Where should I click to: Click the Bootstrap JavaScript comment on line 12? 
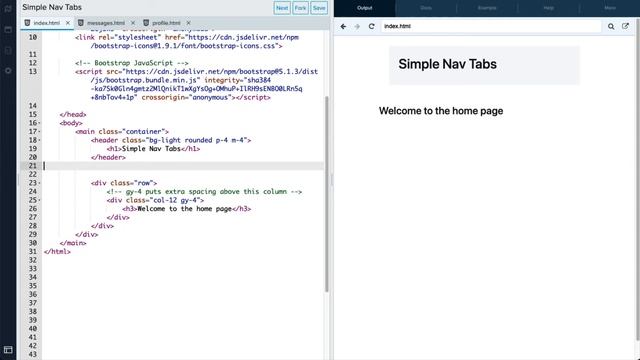(x=131, y=63)
